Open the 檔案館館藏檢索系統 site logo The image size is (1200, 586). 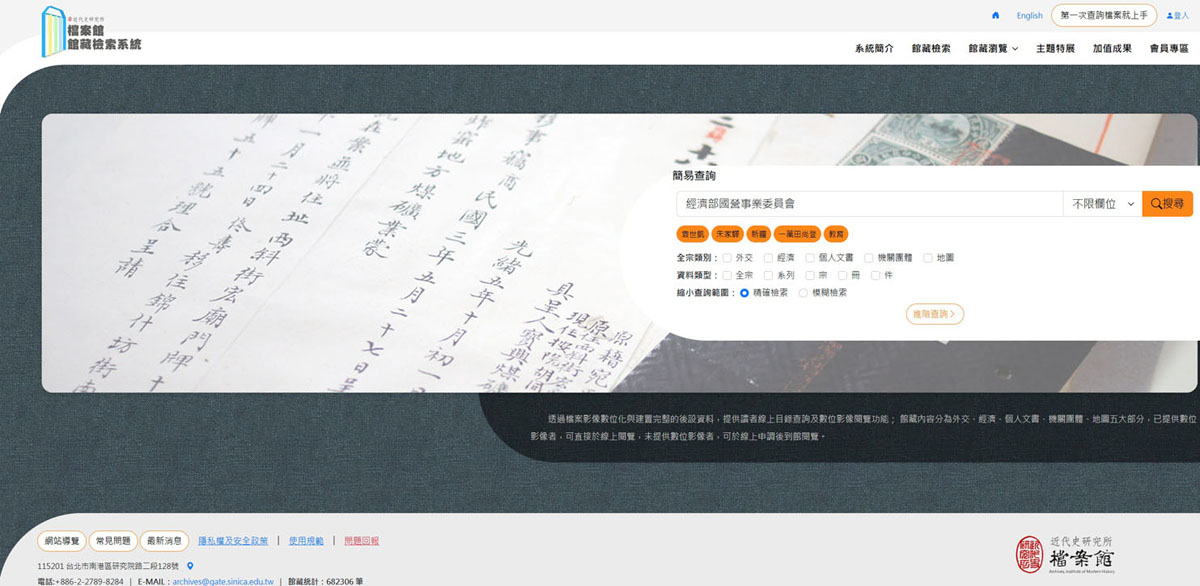92,32
